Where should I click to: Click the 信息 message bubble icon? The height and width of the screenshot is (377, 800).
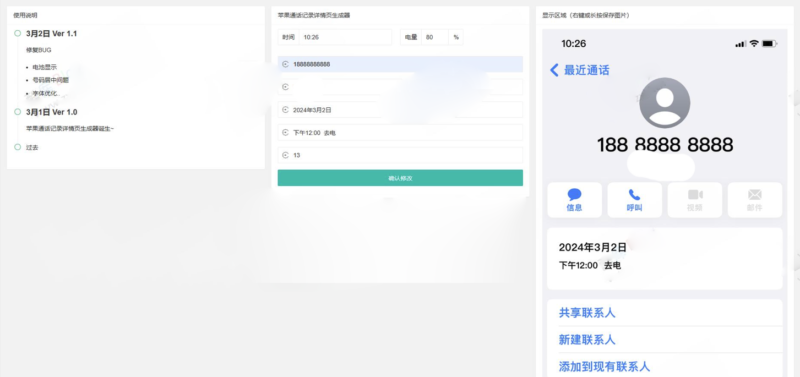(x=574, y=194)
